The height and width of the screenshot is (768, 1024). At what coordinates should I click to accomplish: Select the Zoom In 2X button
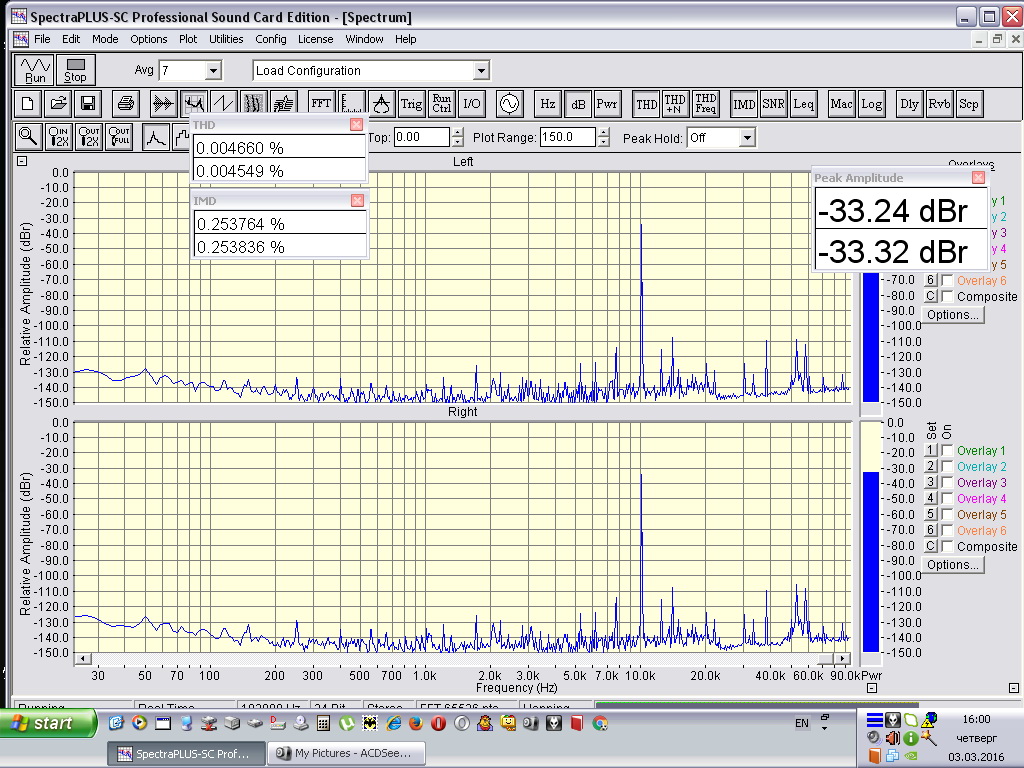tap(59, 137)
